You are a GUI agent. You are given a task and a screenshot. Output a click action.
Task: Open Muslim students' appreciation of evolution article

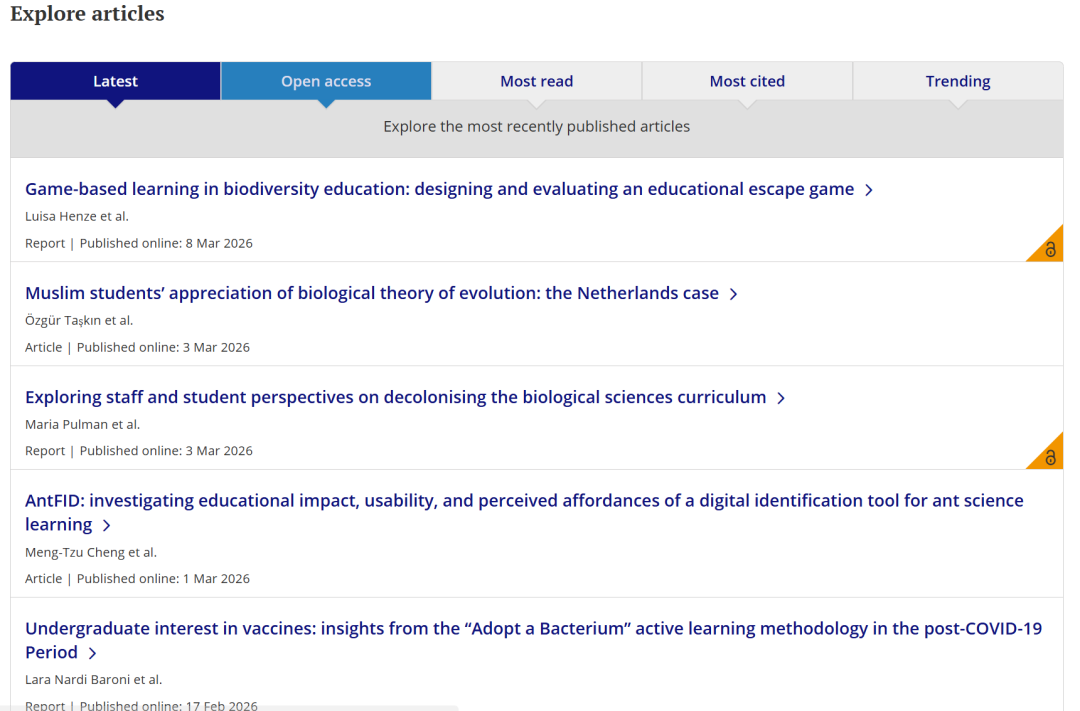(x=371, y=293)
